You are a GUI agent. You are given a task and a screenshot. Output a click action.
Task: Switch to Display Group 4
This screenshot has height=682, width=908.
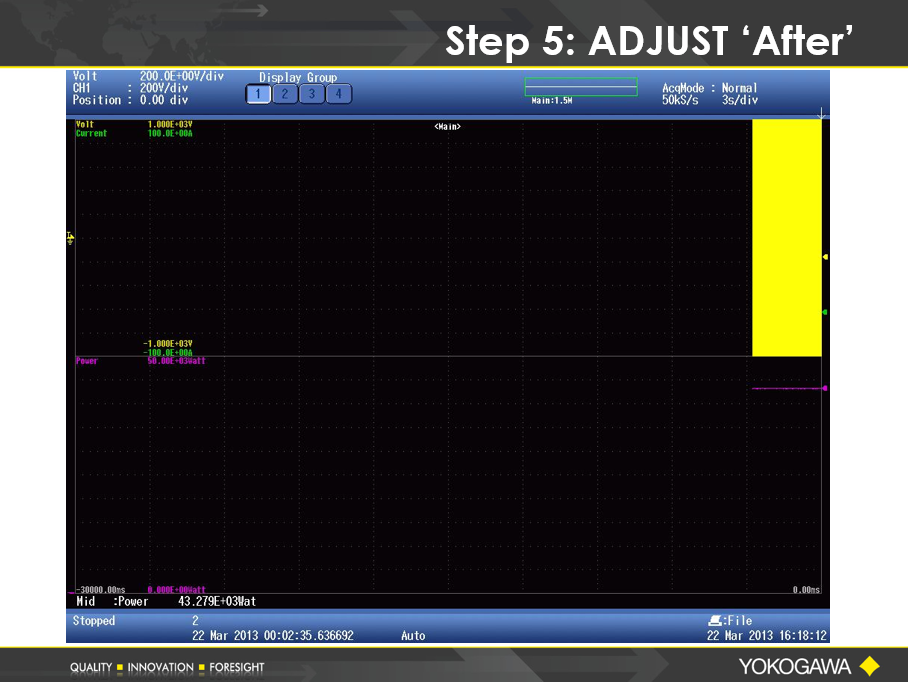tap(338, 94)
